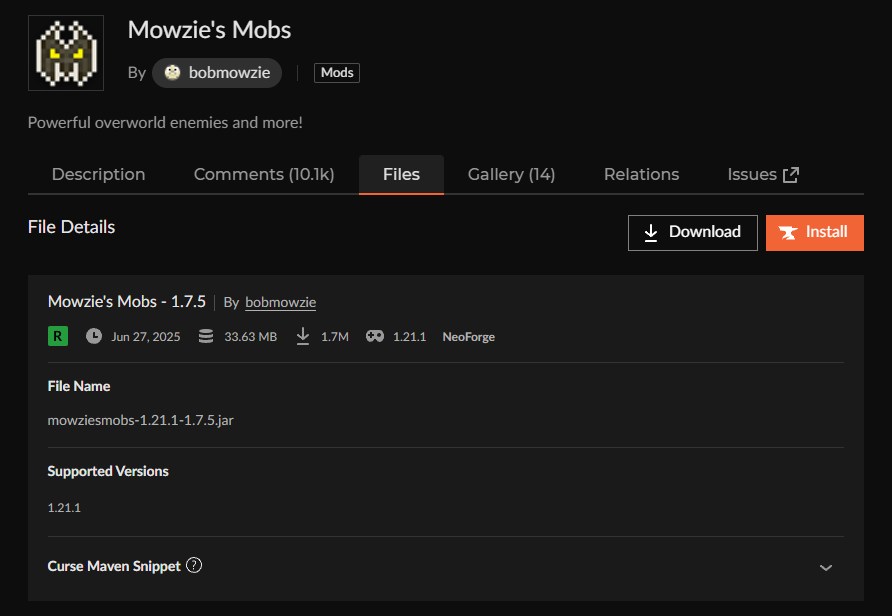Click the green R release badge
Viewport: 892px width, 616px height.
[x=57, y=336]
